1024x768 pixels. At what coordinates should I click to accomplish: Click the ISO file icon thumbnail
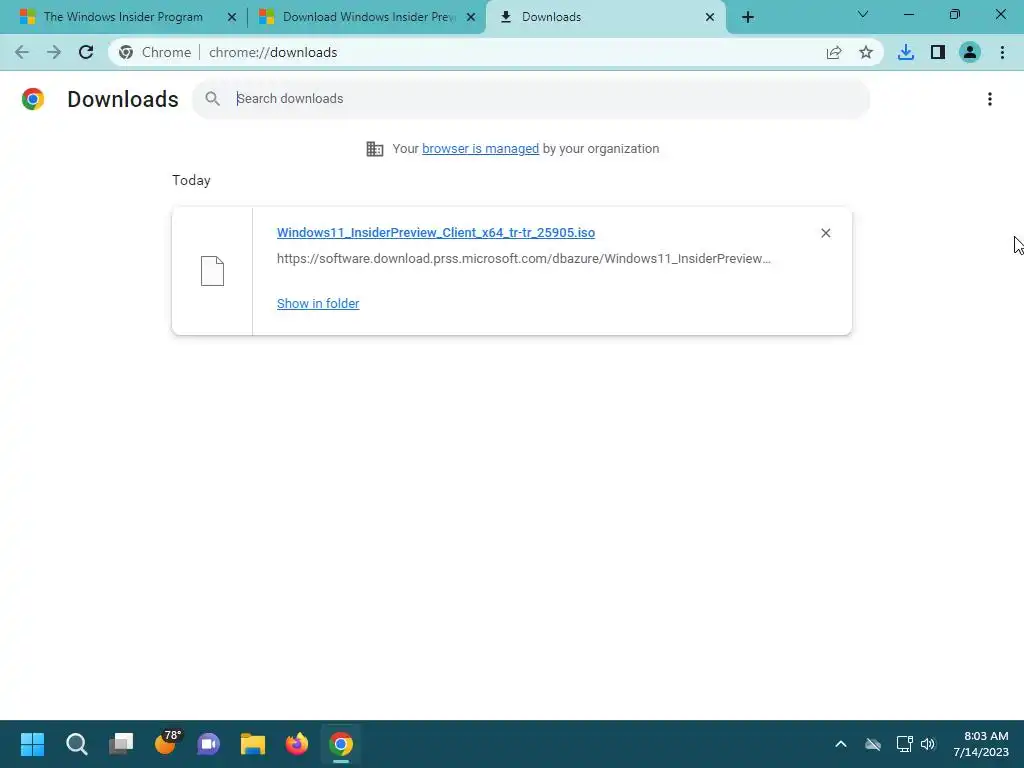pos(212,271)
